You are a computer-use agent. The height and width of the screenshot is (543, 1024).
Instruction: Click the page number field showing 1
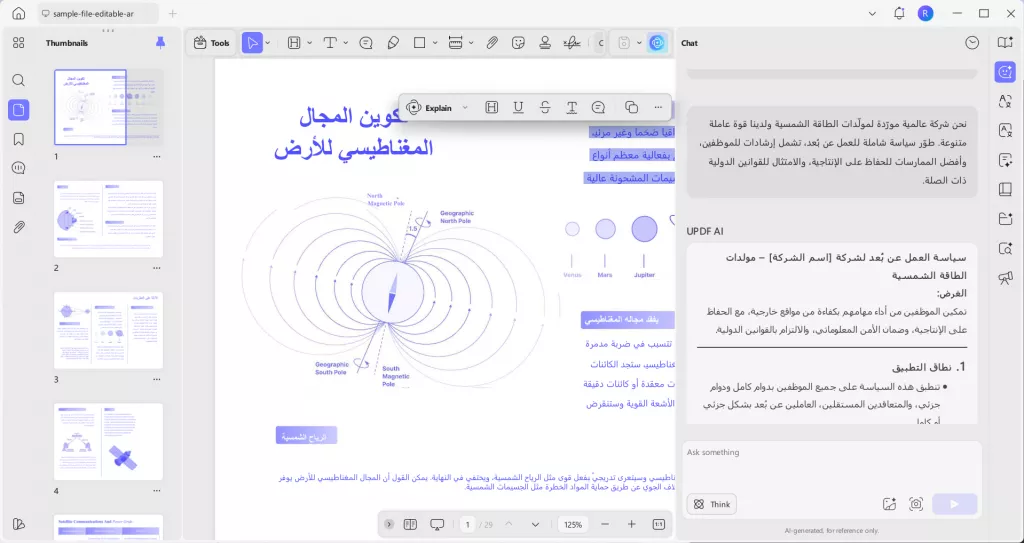[468, 525]
